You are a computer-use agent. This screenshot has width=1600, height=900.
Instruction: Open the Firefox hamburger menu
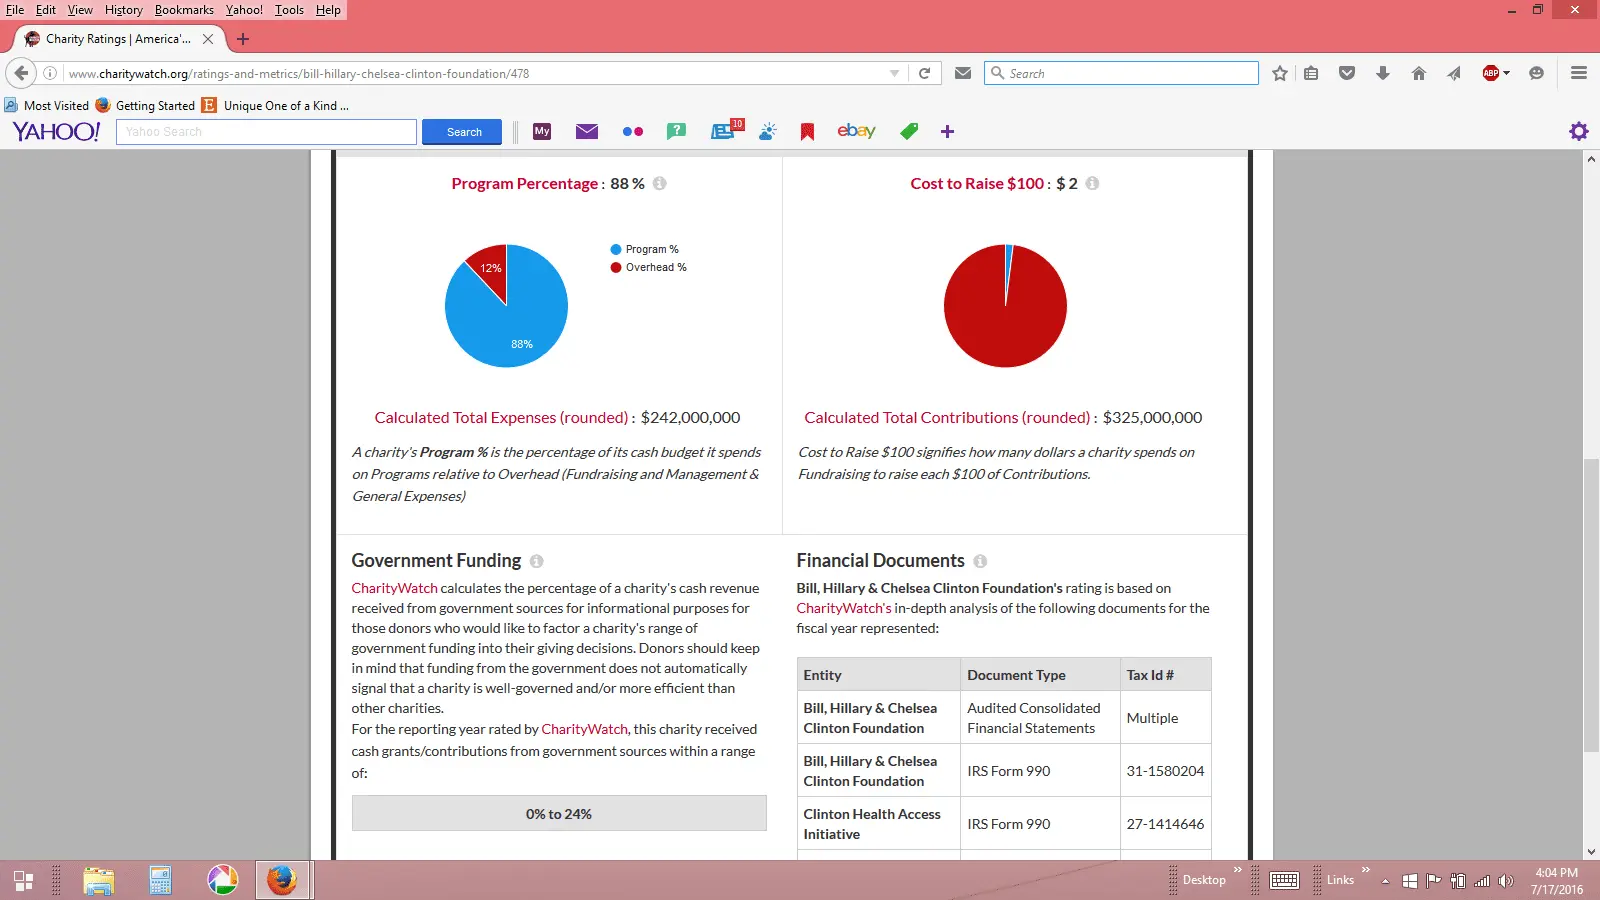(1578, 73)
